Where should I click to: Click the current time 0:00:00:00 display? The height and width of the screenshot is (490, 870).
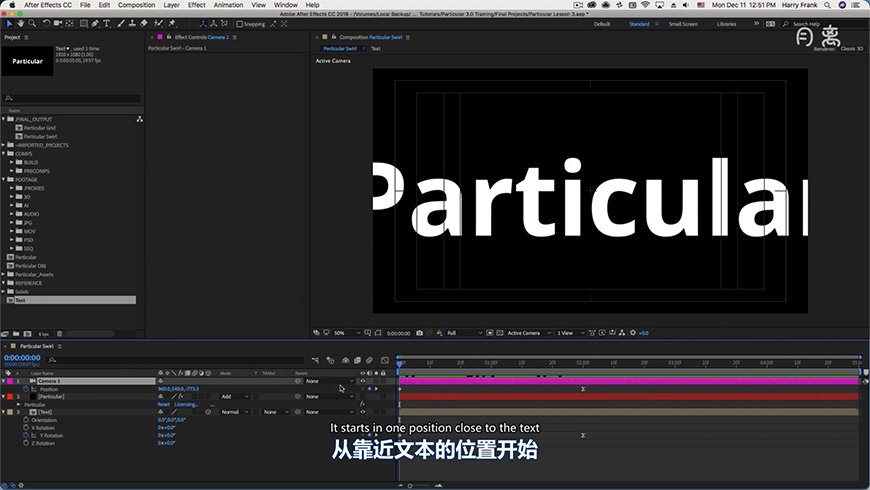(22, 358)
